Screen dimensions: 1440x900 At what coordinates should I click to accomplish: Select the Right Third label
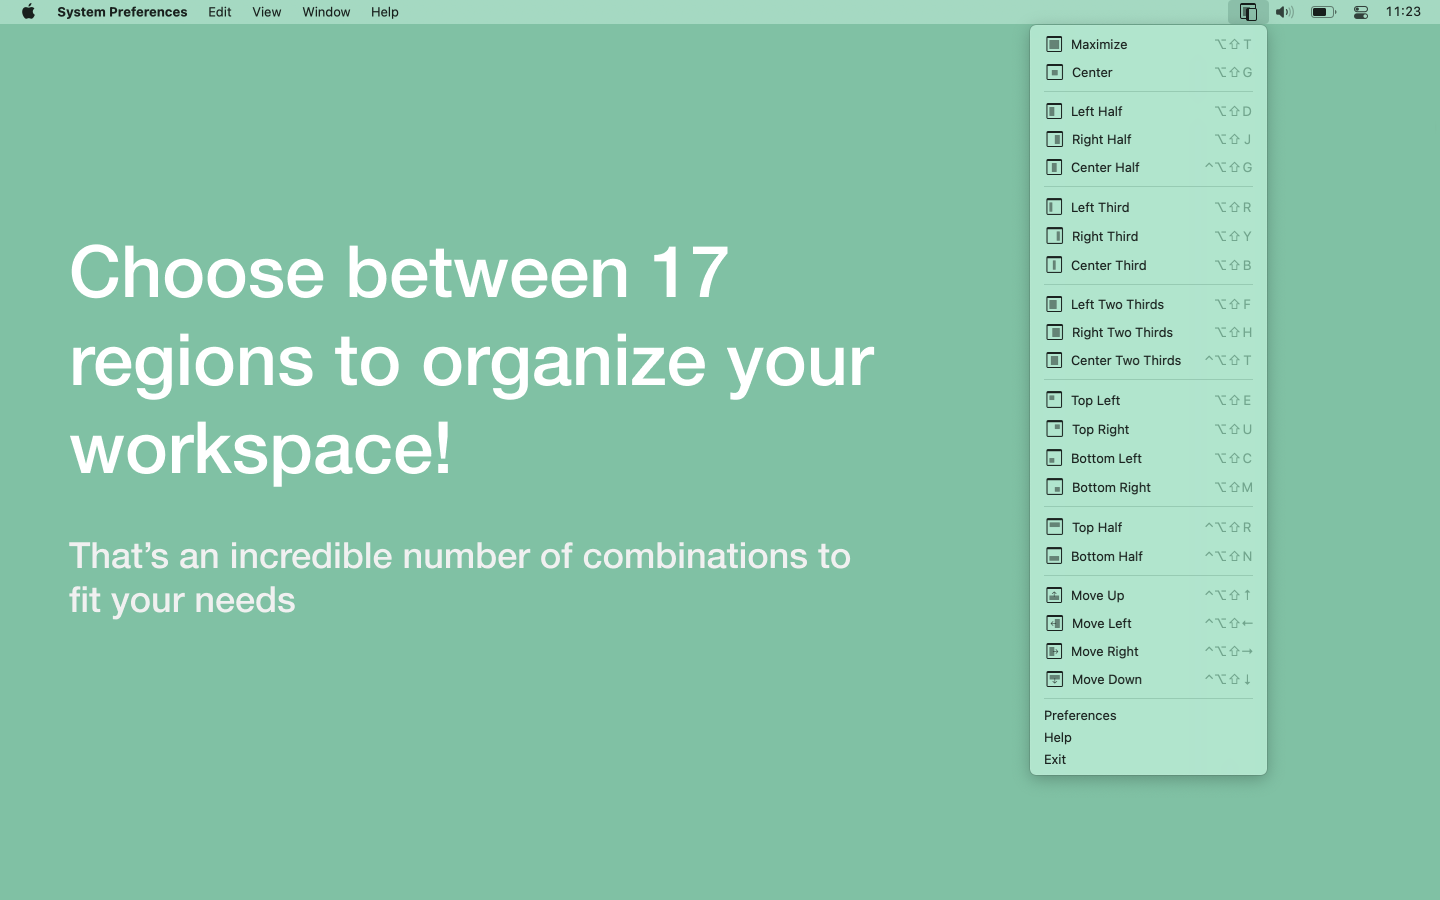[1105, 236]
